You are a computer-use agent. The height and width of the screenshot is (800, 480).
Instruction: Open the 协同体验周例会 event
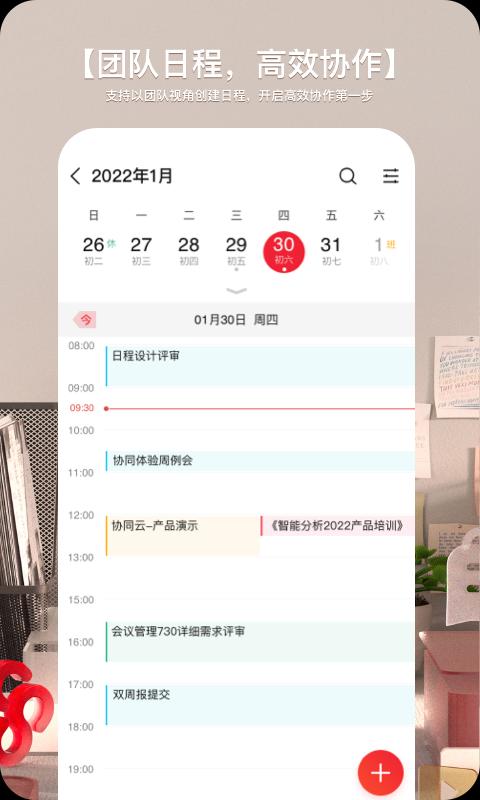[260, 461]
